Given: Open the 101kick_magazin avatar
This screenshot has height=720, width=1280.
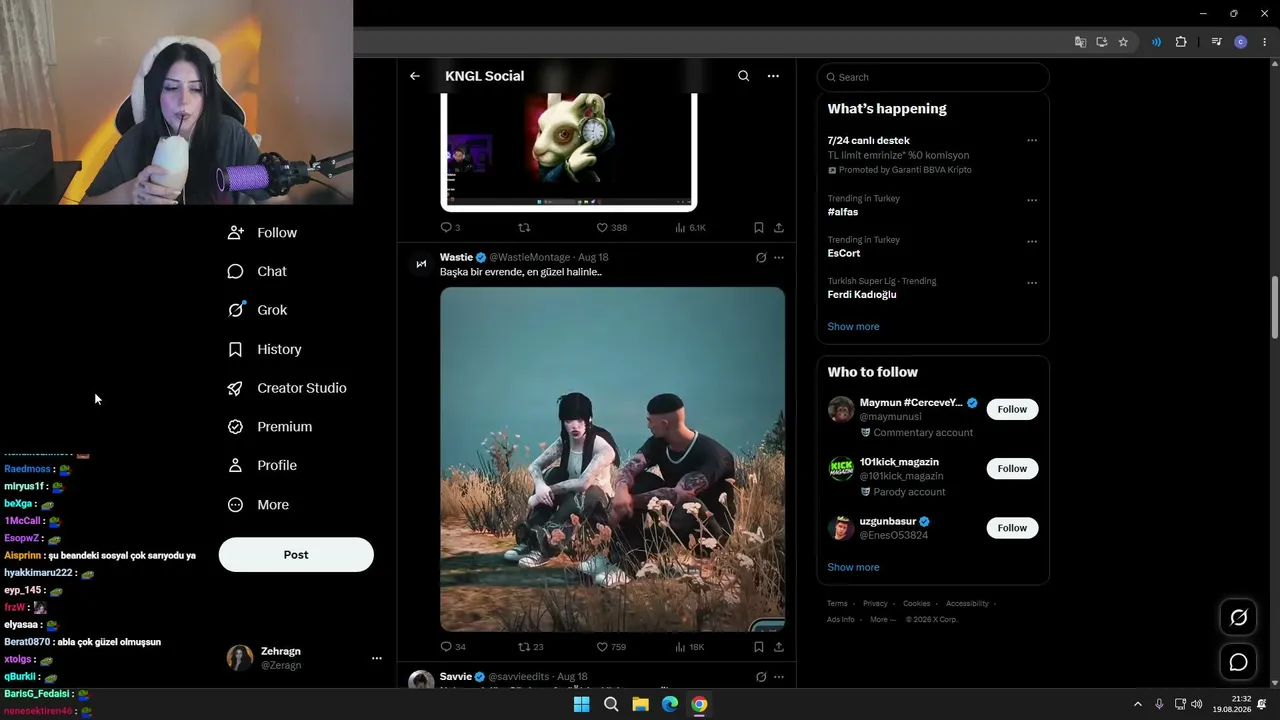Looking at the screenshot, I should tap(841, 469).
